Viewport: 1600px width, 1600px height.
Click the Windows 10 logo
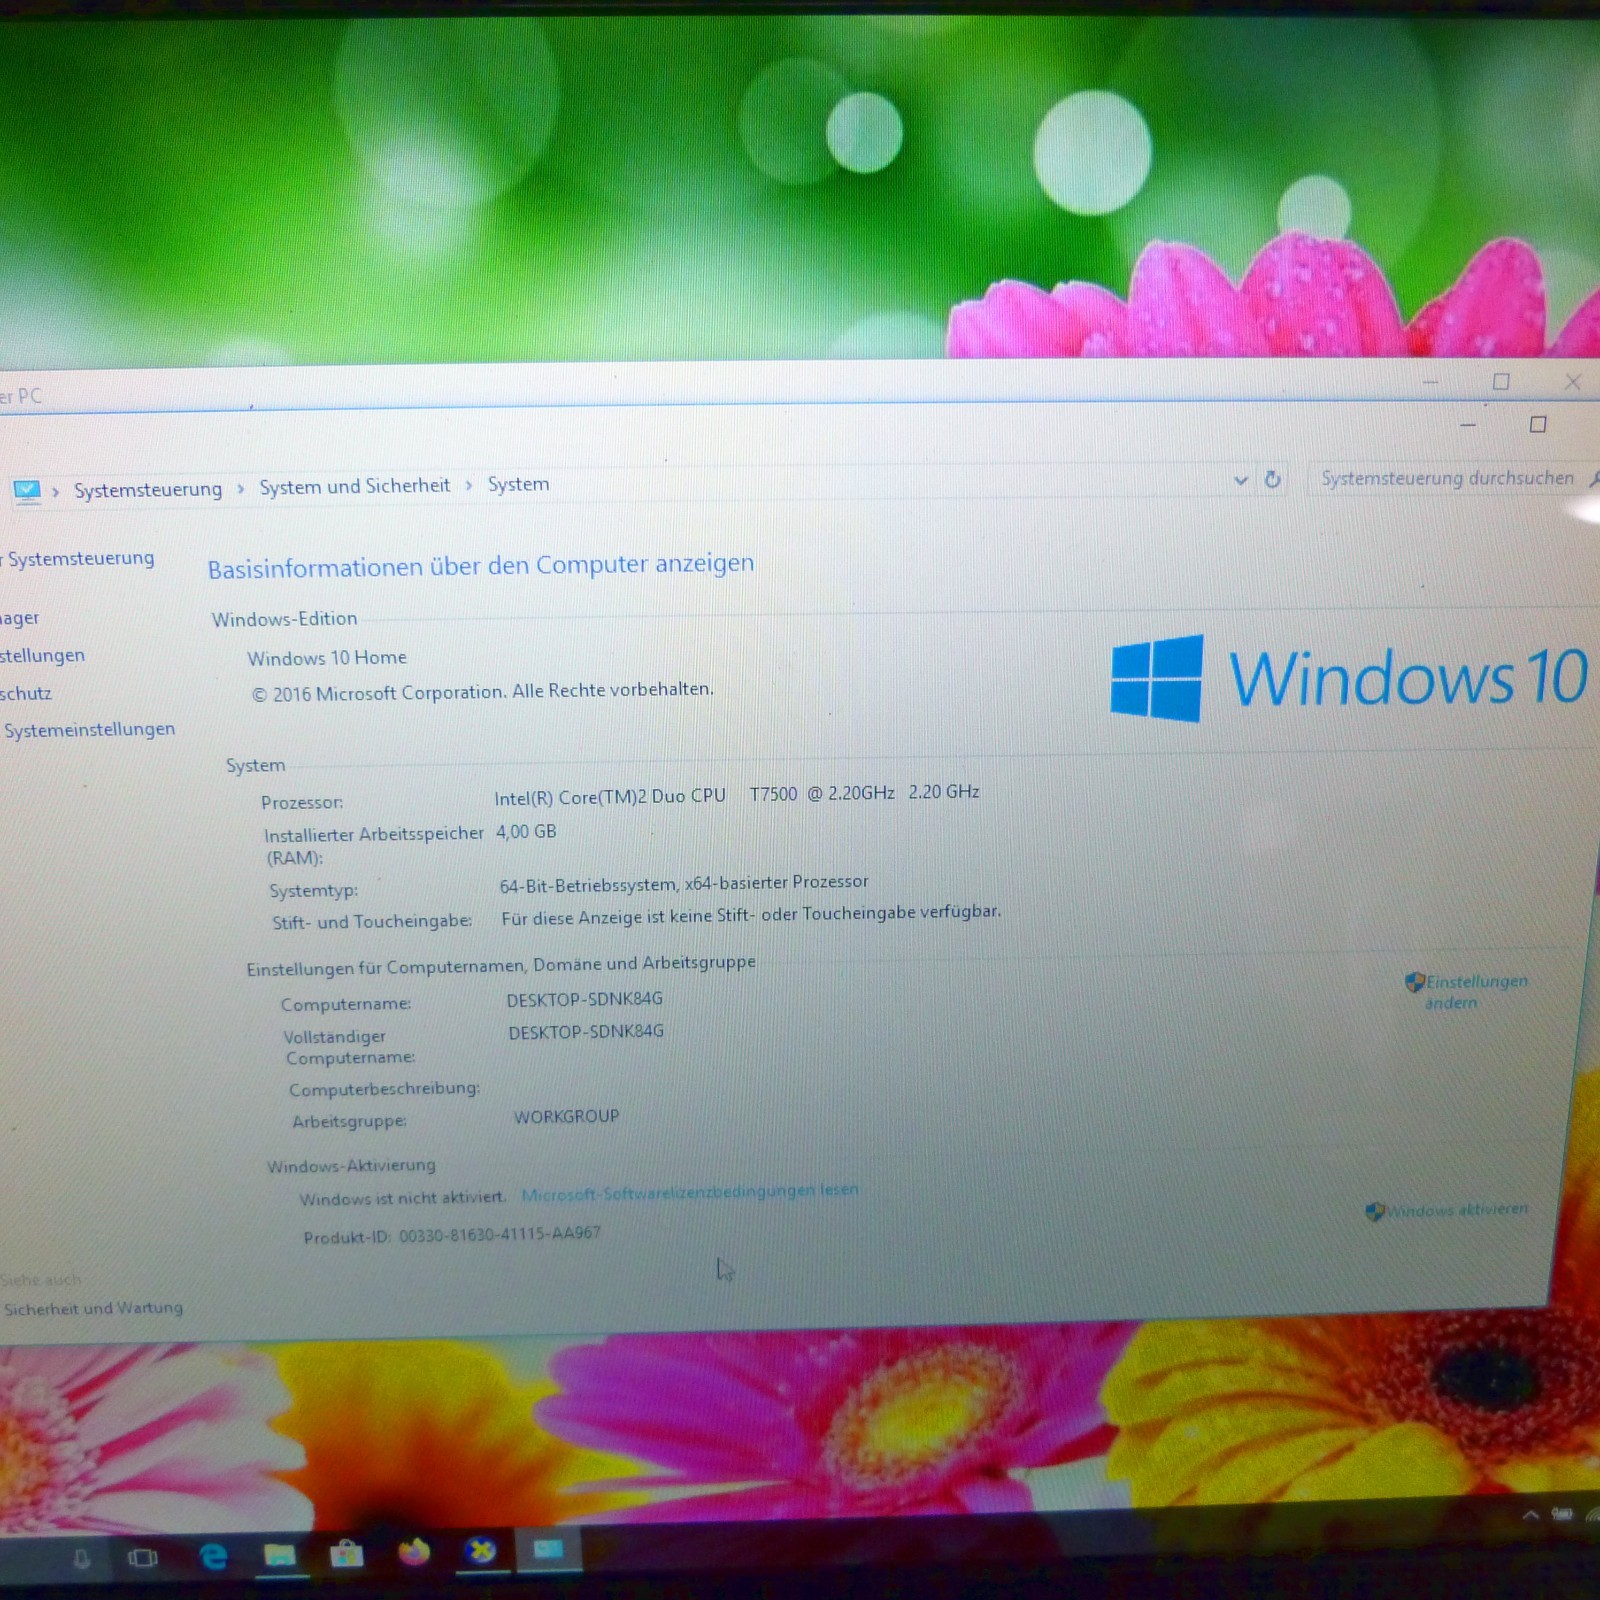tap(1349, 677)
